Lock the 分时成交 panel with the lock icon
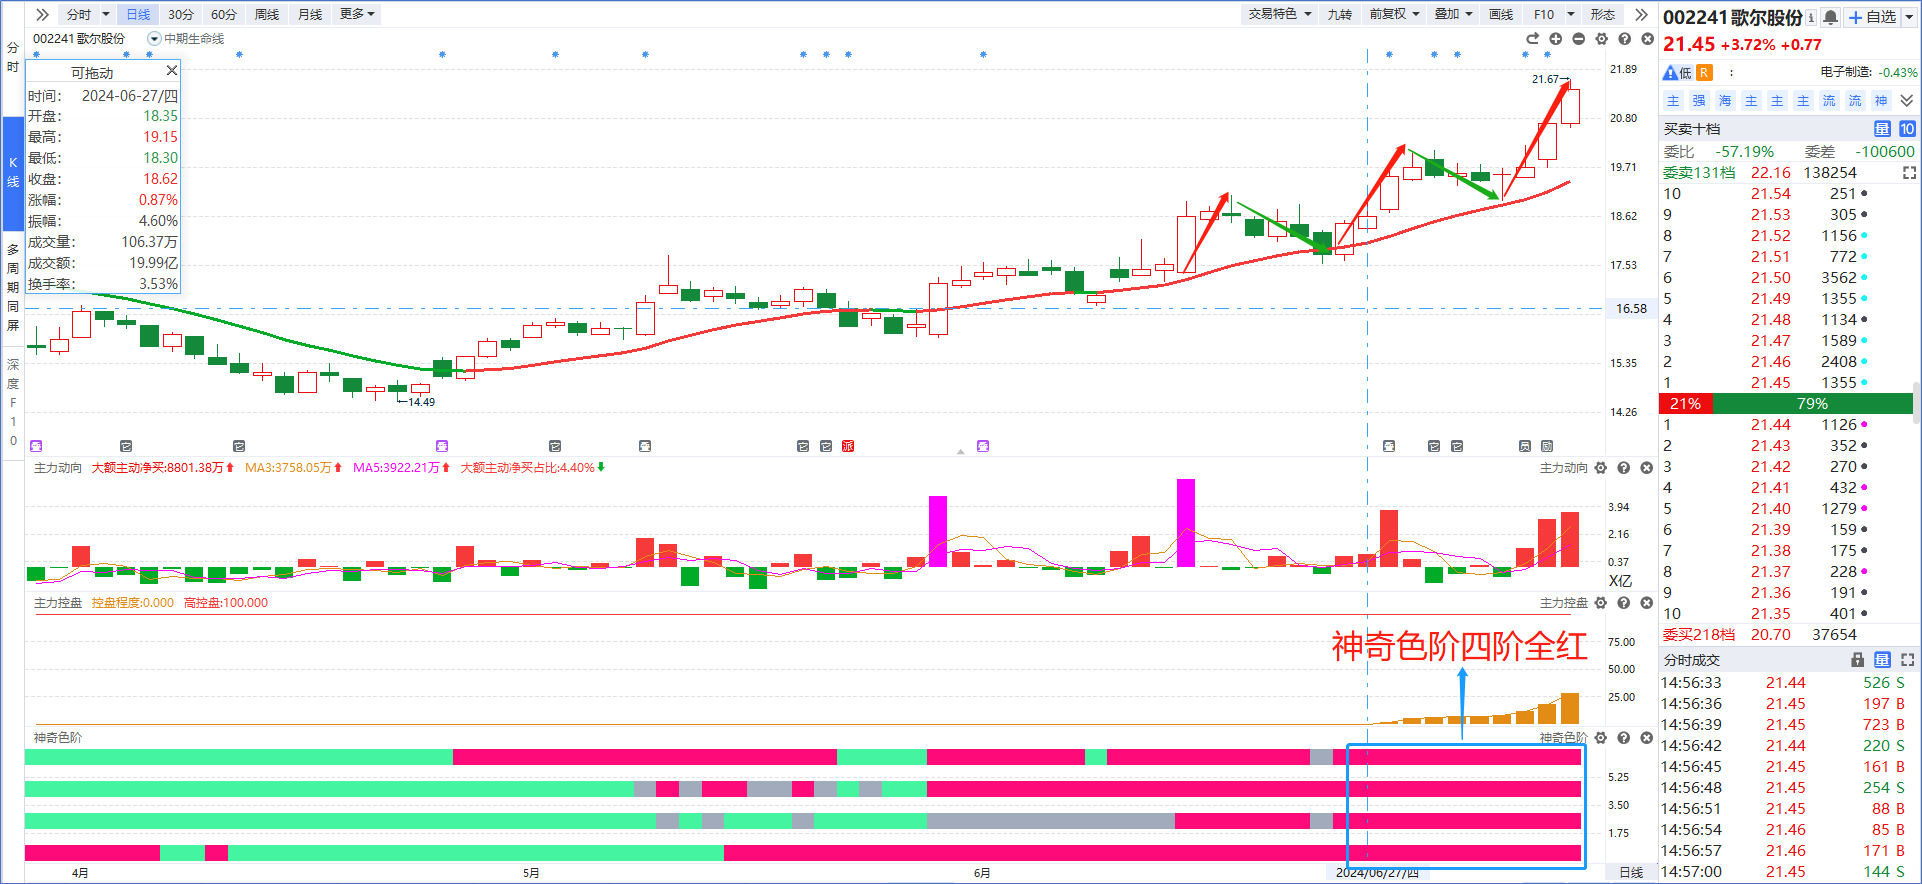1922x884 pixels. point(1857,660)
